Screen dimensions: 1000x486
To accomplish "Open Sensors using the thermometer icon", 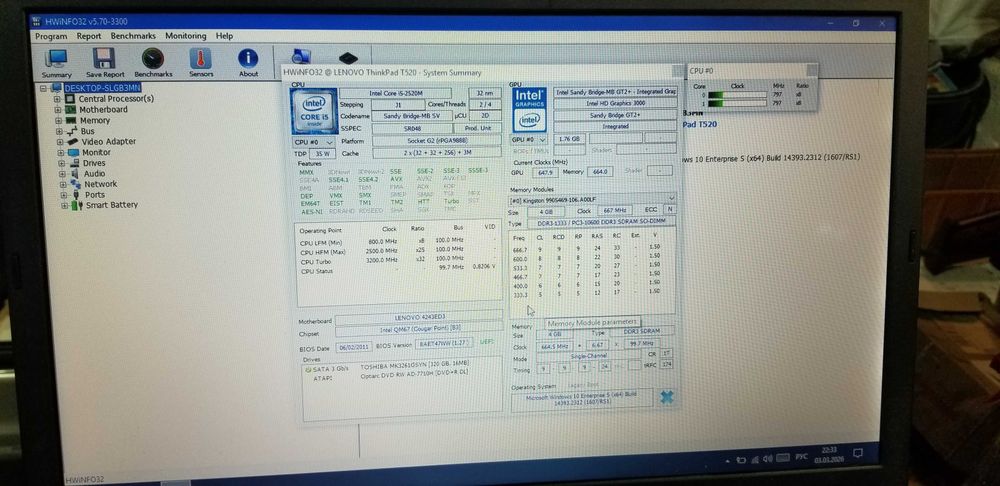I will click(200, 59).
